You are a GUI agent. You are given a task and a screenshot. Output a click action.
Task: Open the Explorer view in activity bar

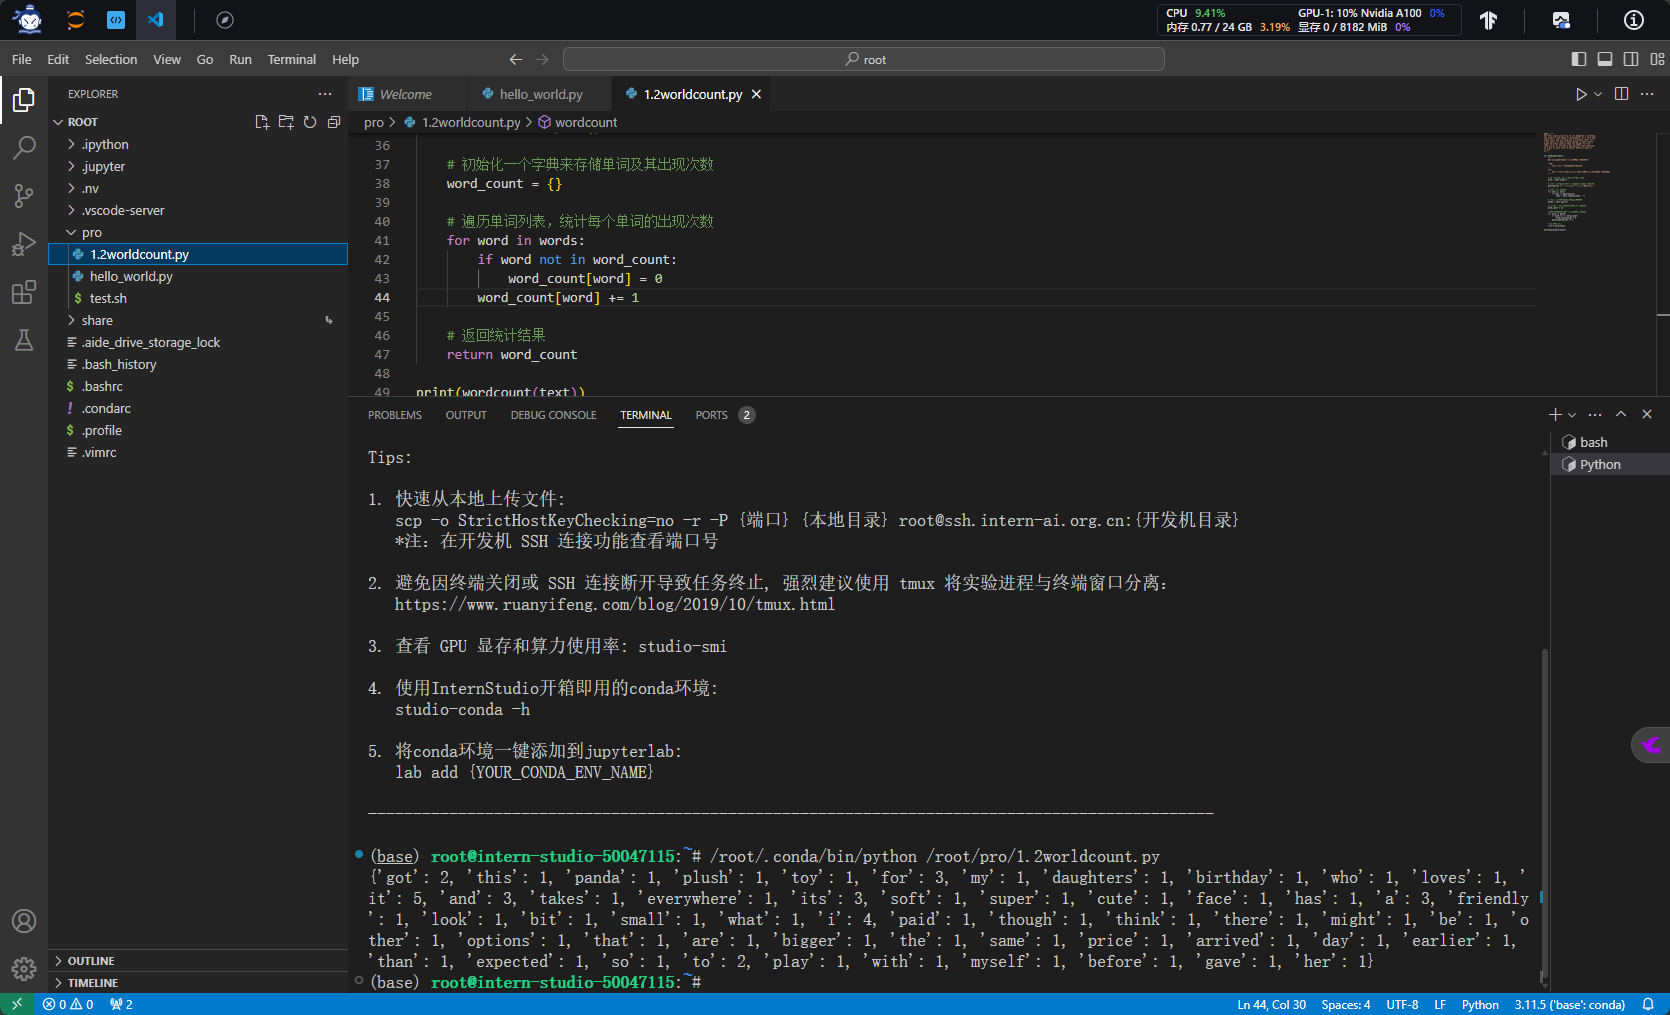click(24, 100)
